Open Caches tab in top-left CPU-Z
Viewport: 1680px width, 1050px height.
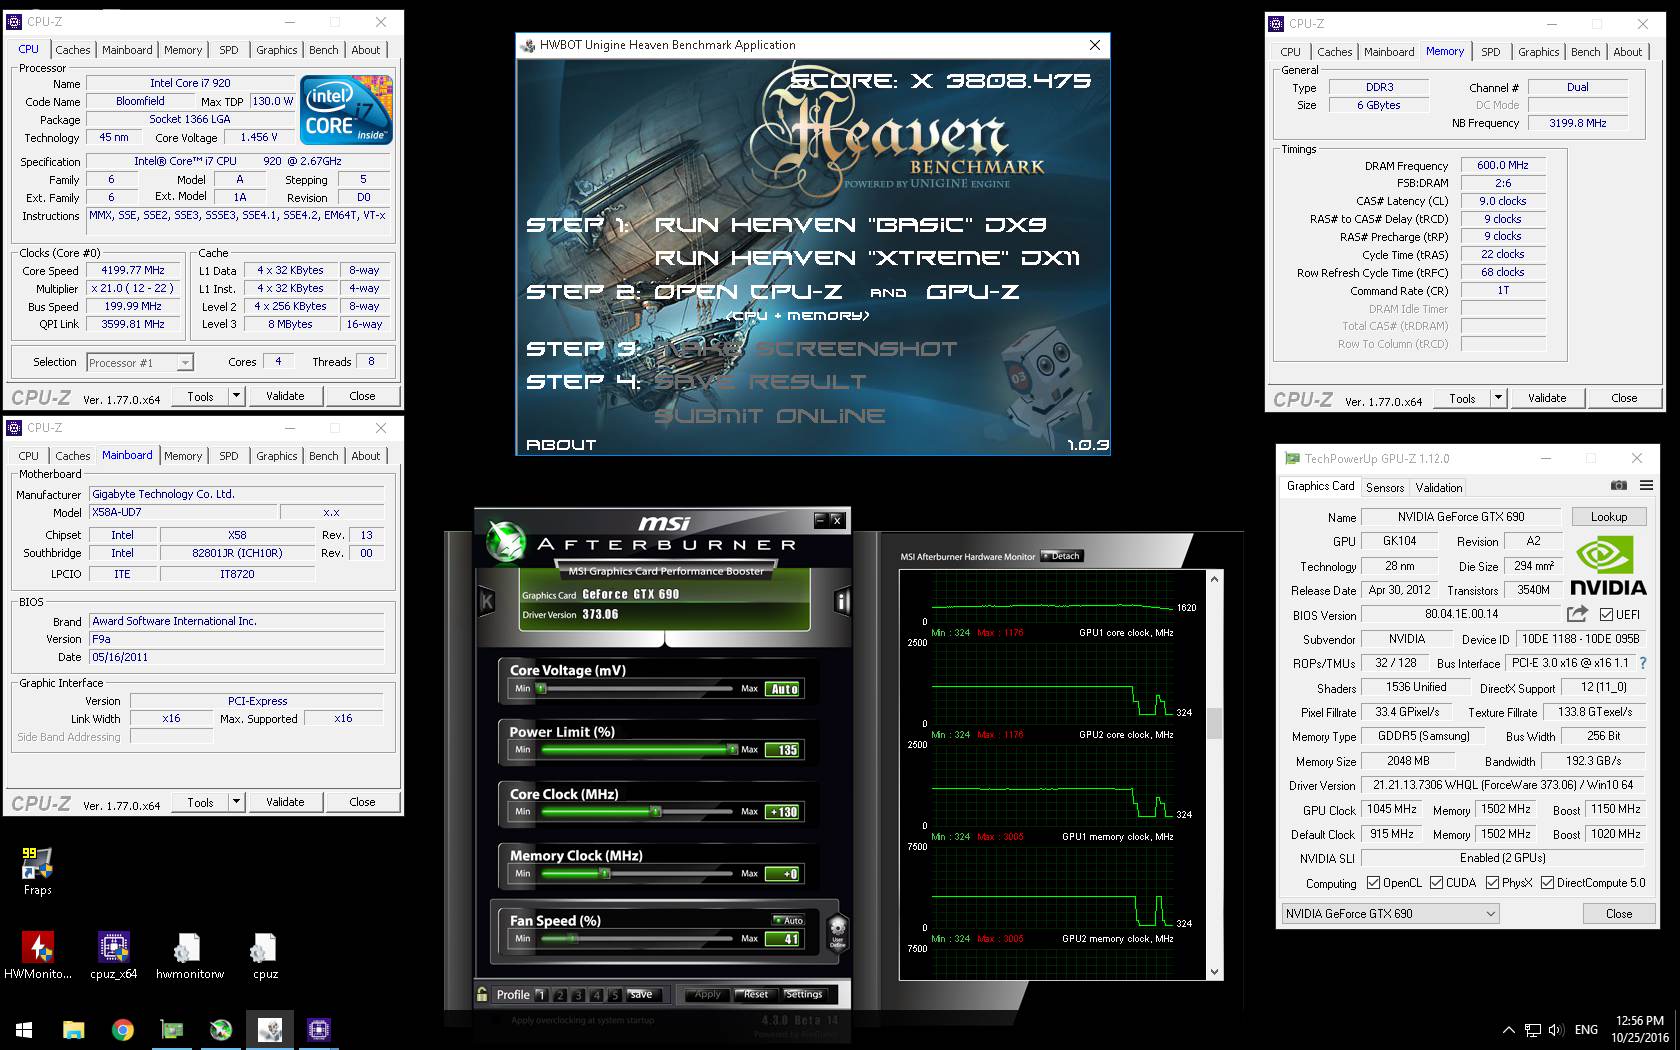pos(72,49)
